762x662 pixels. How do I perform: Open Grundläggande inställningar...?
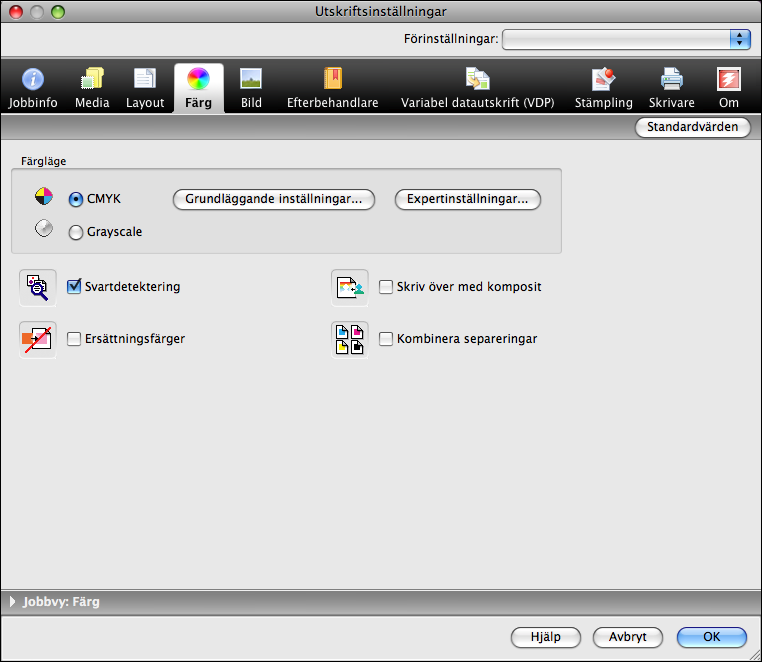click(x=274, y=199)
